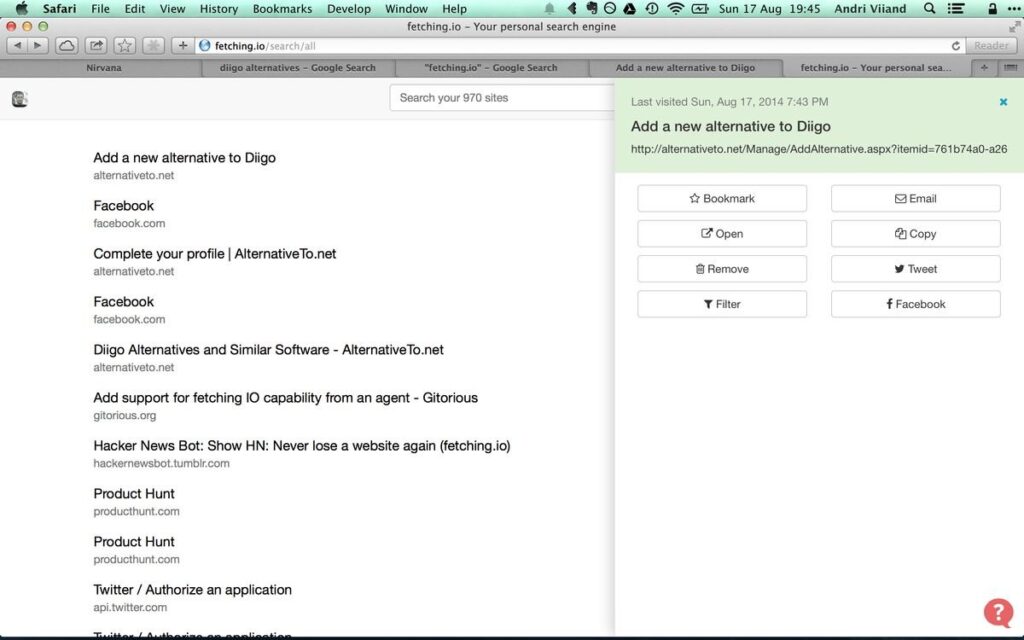Click the Facebook share button in panel
1024x640 pixels.
[915, 304]
